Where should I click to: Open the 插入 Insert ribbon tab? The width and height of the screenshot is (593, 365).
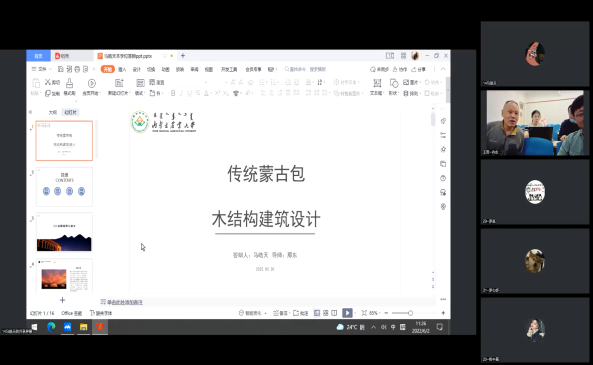[x=122, y=69]
